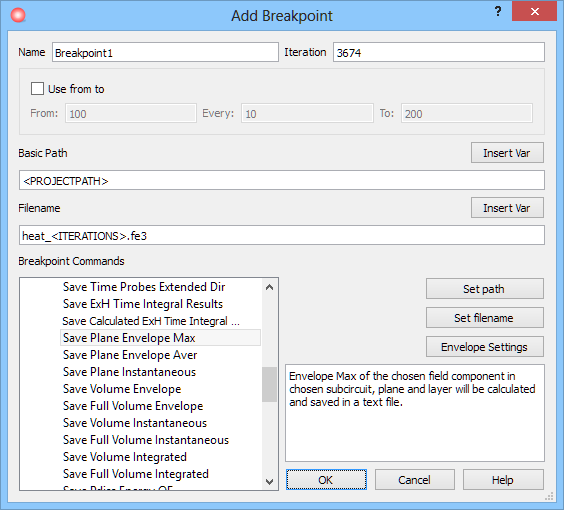Pick Save Plane Instantaneous
The height and width of the screenshot is (510, 564).
pyautogui.click(x=129, y=372)
